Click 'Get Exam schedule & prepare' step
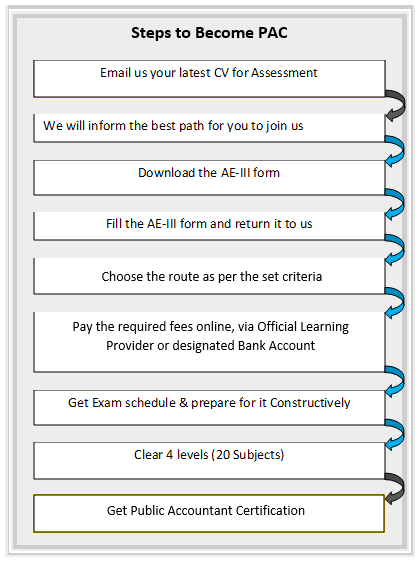The height and width of the screenshot is (562, 420). 209,408
